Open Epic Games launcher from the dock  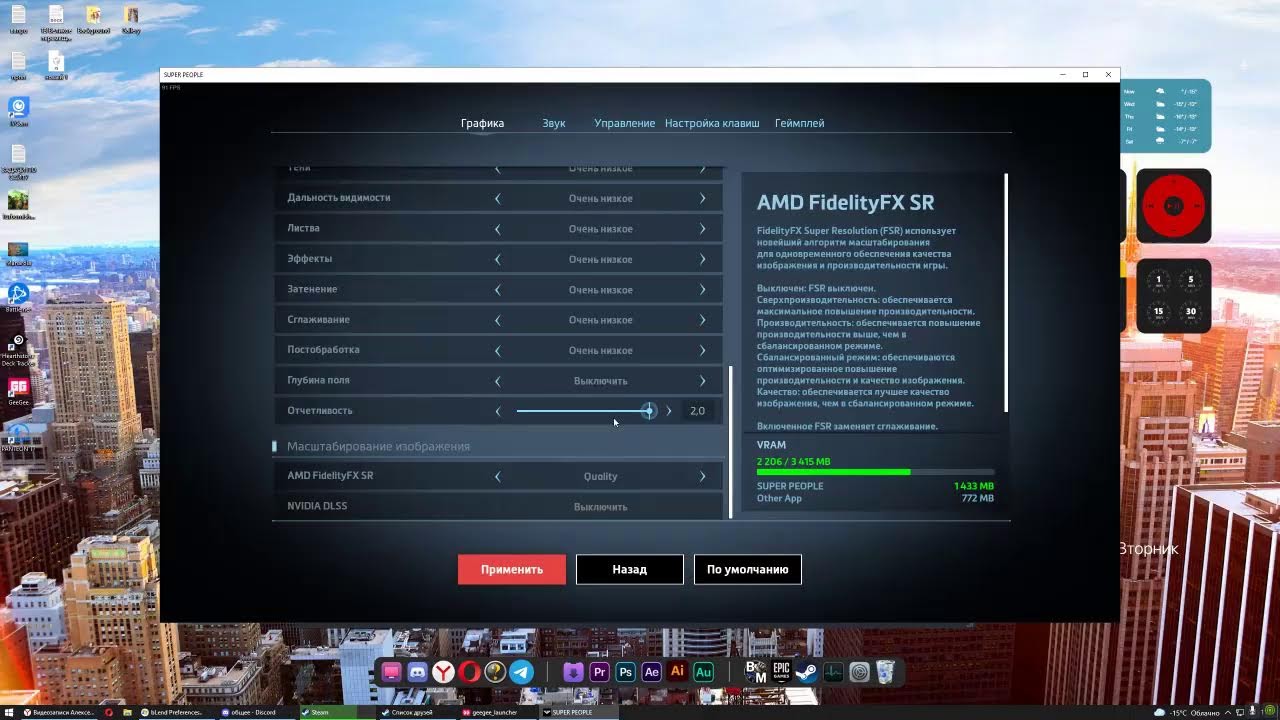pyautogui.click(x=781, y=673)
